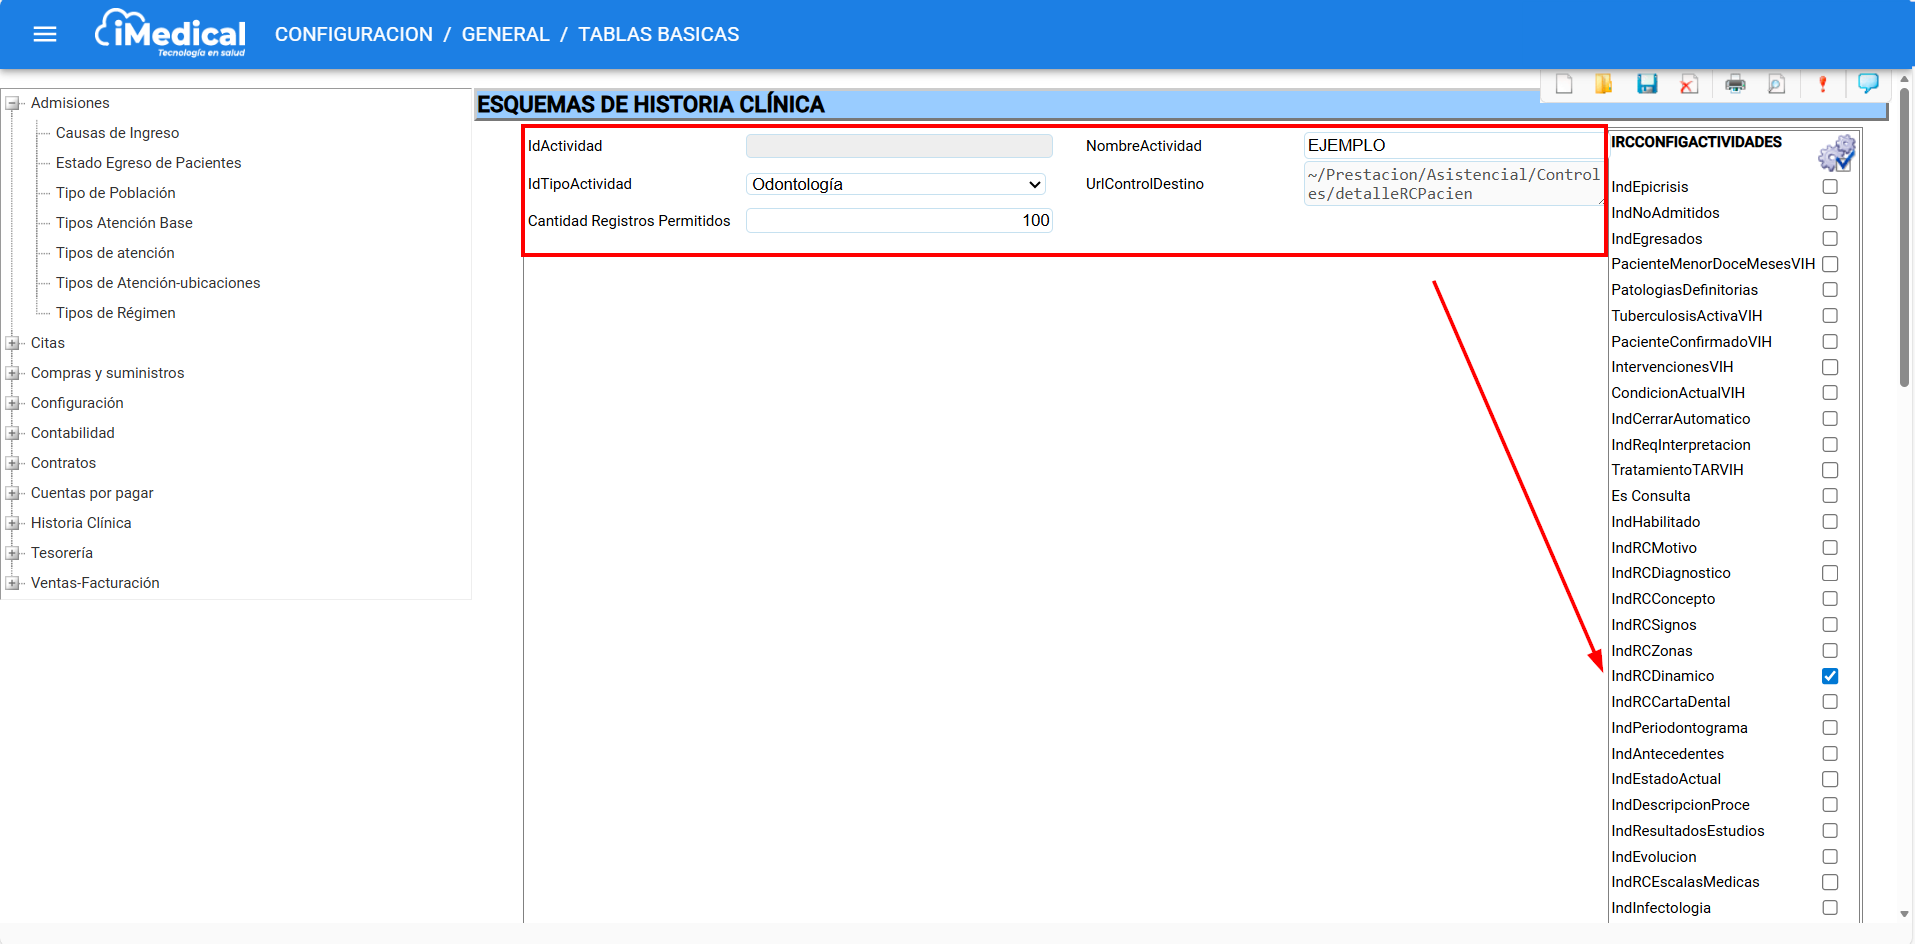The width and height of the screenshot is (1915, 944).
Task: Print using the printer toolbar icon
Action: 1735,84
